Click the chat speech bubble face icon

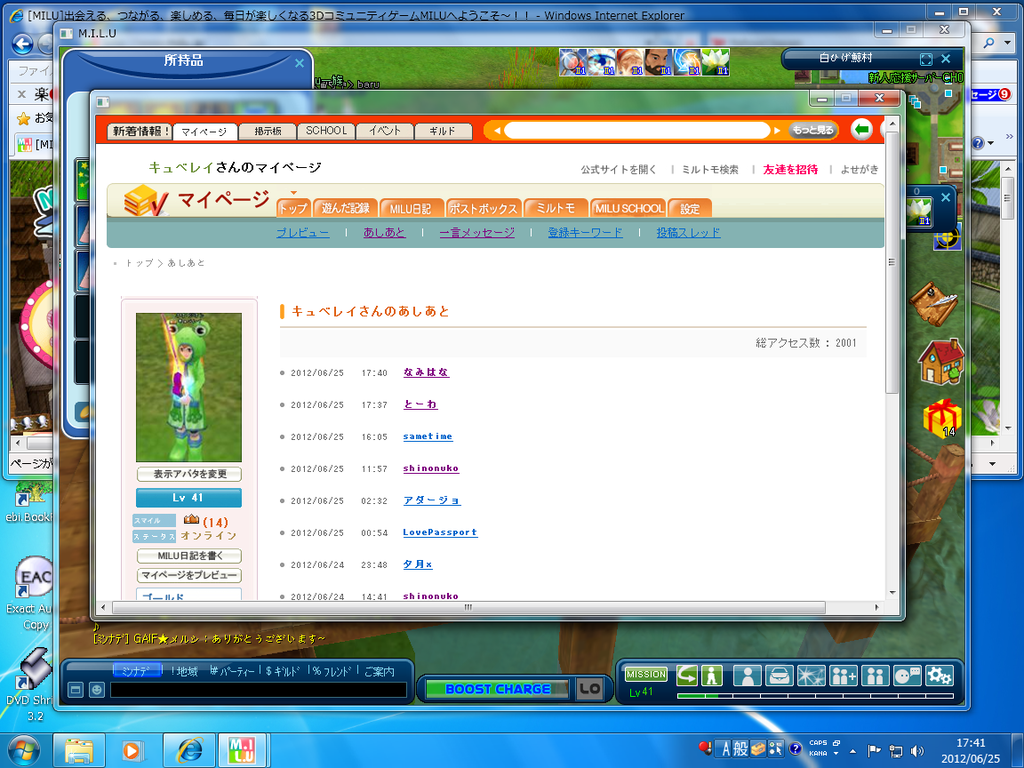click(x=907, y=676)
